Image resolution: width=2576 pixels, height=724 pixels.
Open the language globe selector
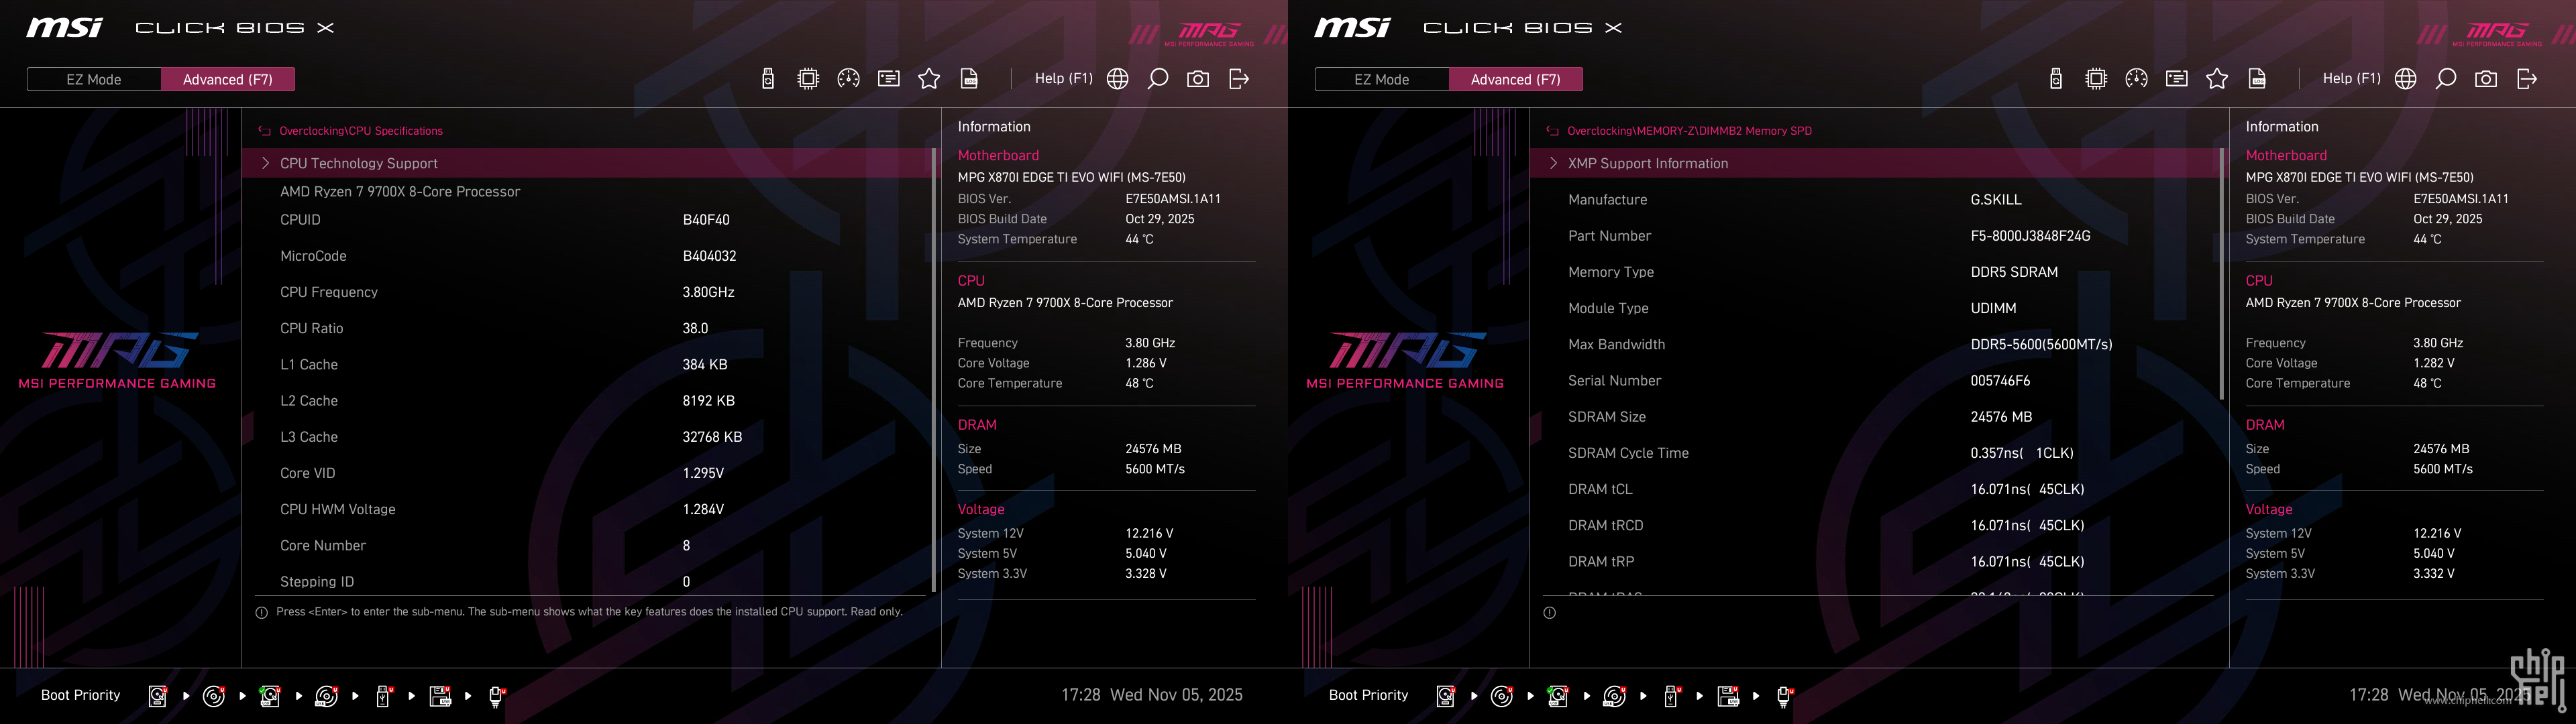point(1117,78)
